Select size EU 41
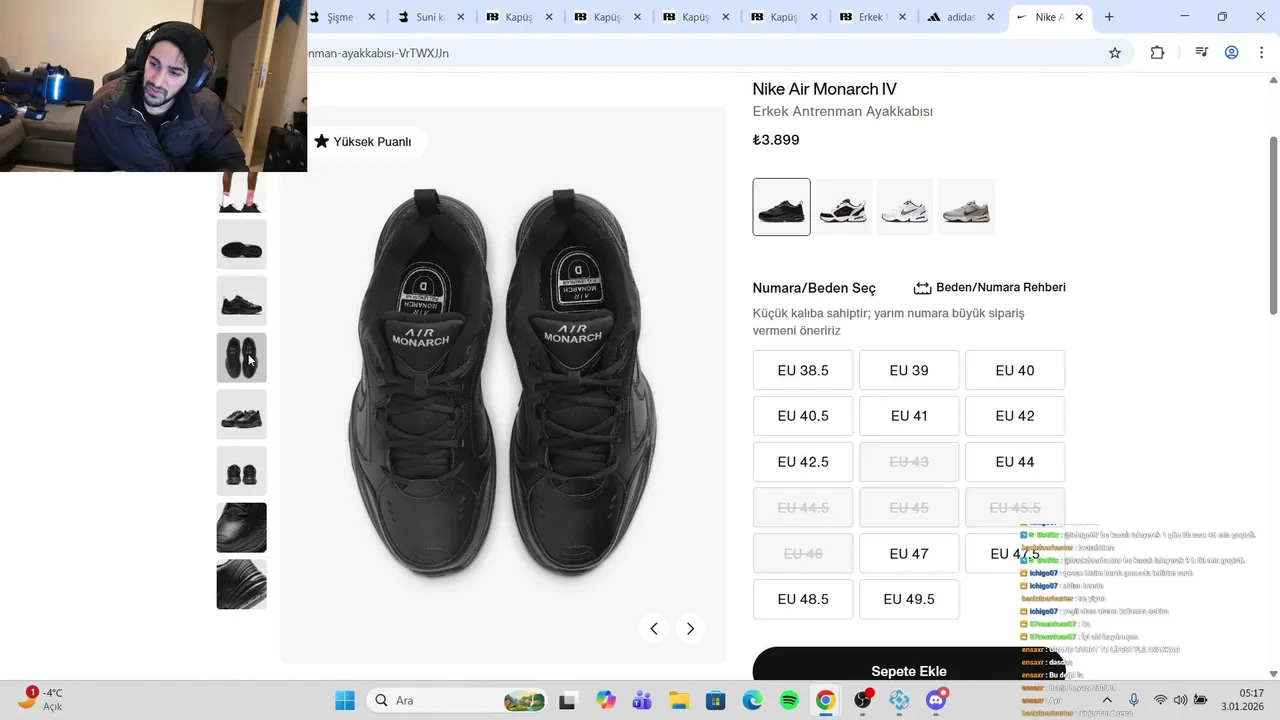The image size is (1280, 720). 909,416
